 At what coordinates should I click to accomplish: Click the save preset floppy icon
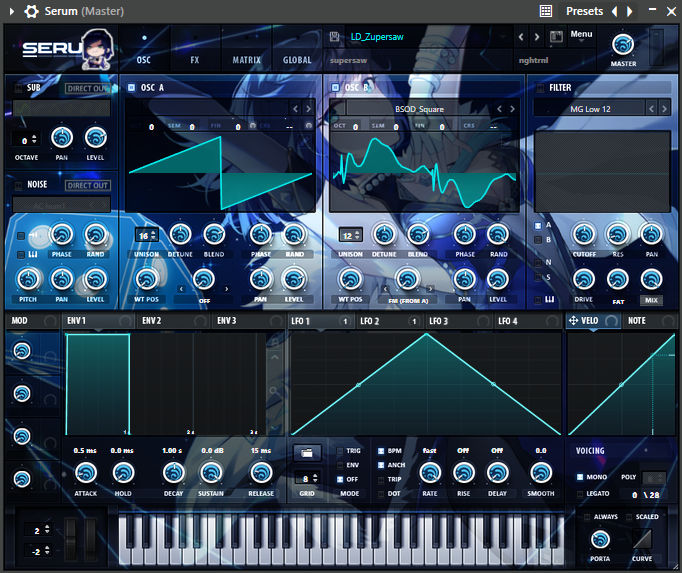[334, 37]
